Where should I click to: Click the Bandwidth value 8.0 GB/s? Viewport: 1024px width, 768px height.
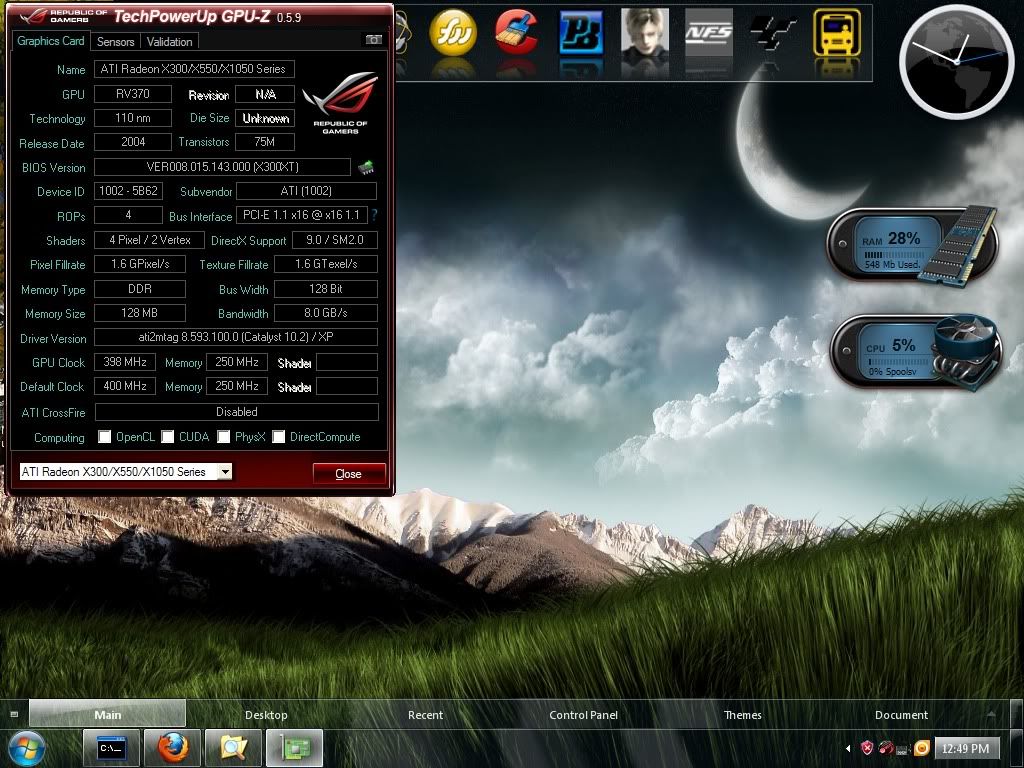(x=326, y=313)
